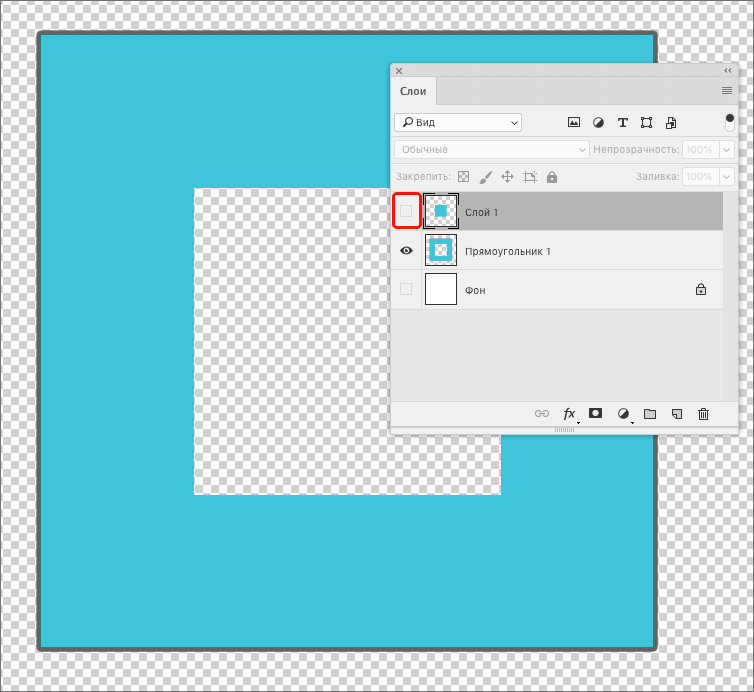Open the Заливка slider dropdown arrow
The image size is (754, 692).
click(x=727, y=176)
